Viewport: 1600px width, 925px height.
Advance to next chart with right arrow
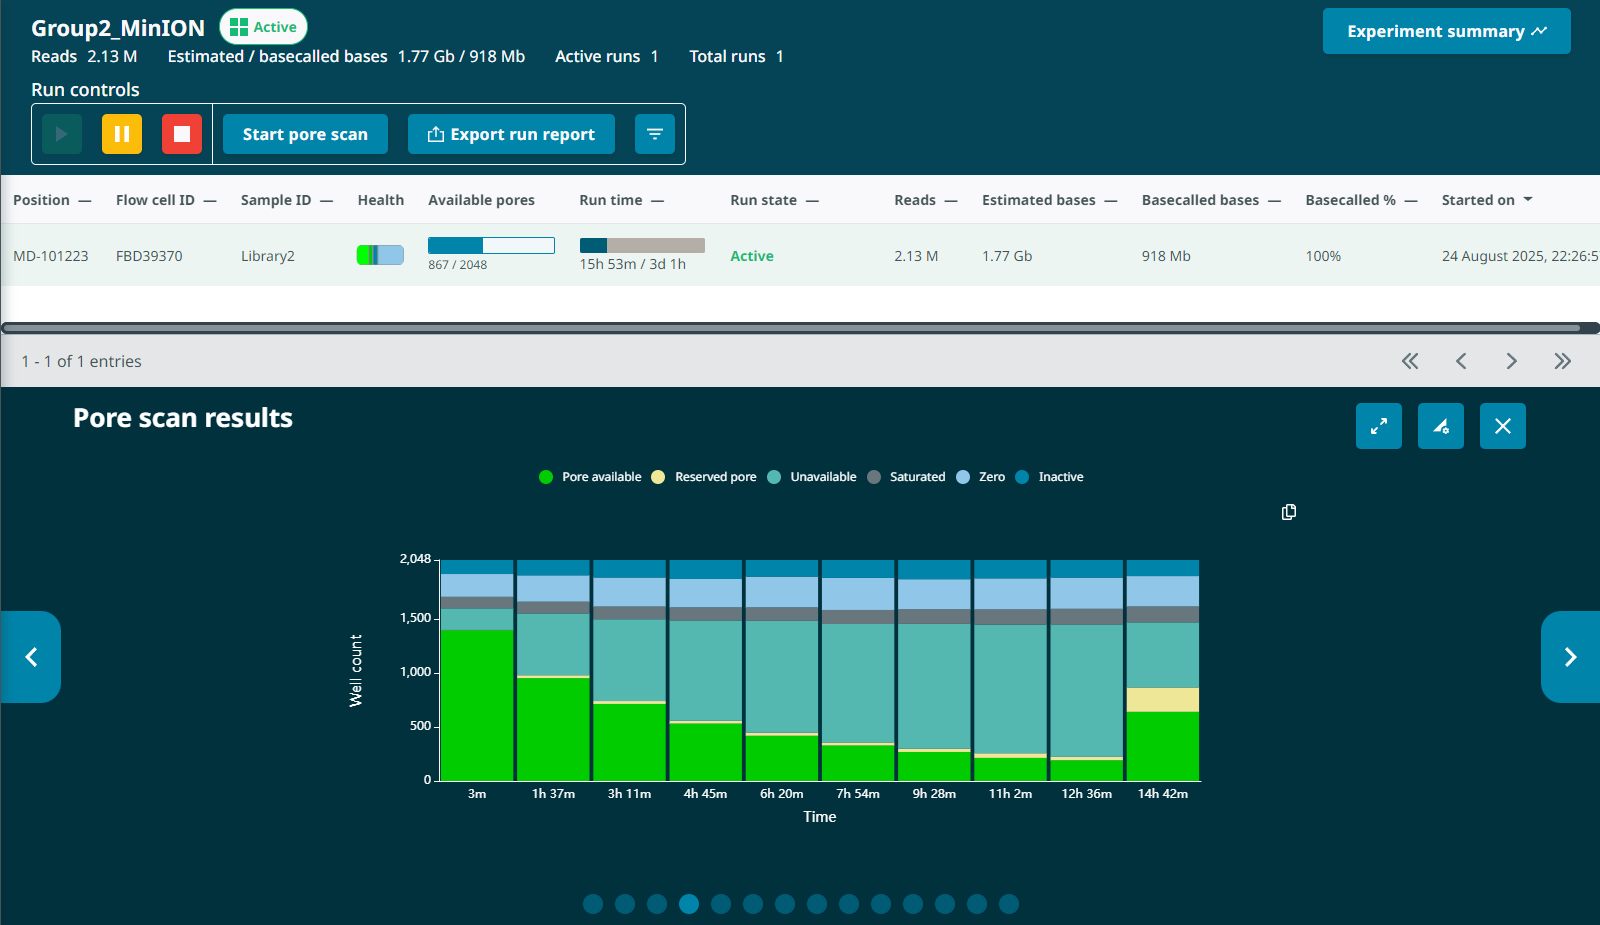pos(1570,657)
